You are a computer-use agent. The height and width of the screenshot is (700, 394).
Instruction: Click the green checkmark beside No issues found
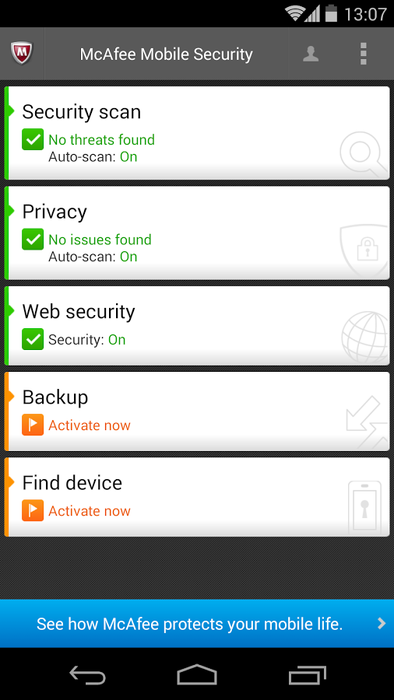tap(33, 239)
